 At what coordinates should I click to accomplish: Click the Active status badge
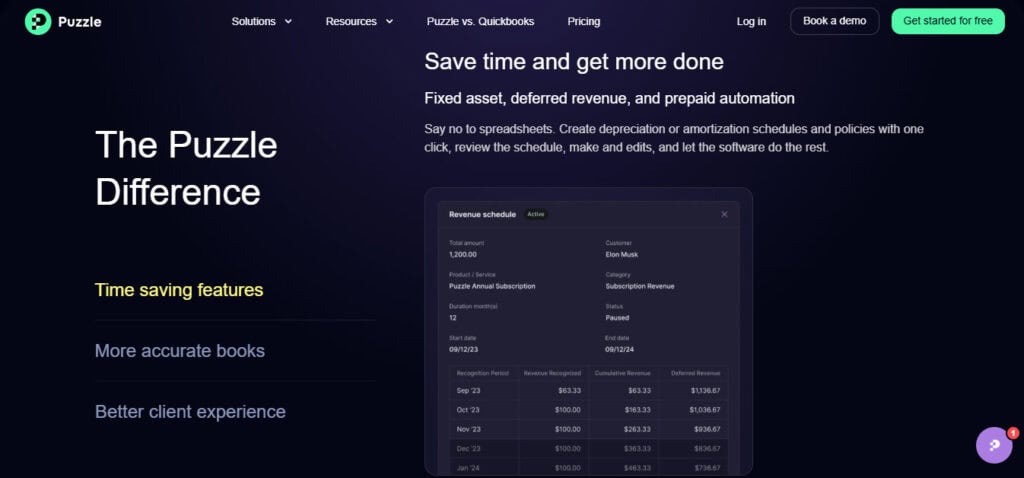536,214
